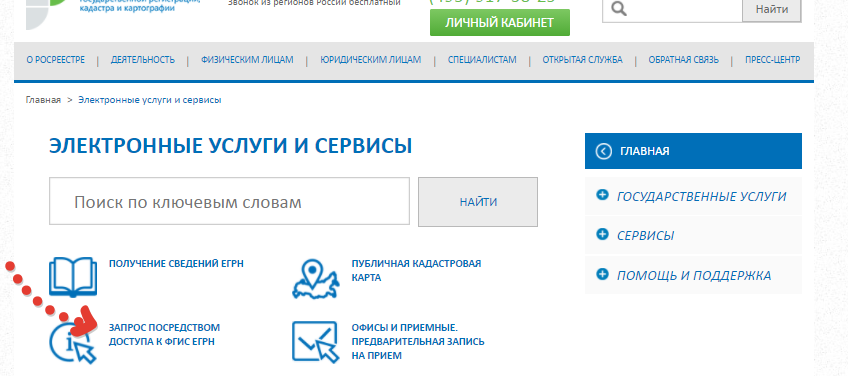Select ФИЗИЧЕСКИМ ЛИЦАМ in navigation
This screenshot has height=376, width=848.
point(247,60)
